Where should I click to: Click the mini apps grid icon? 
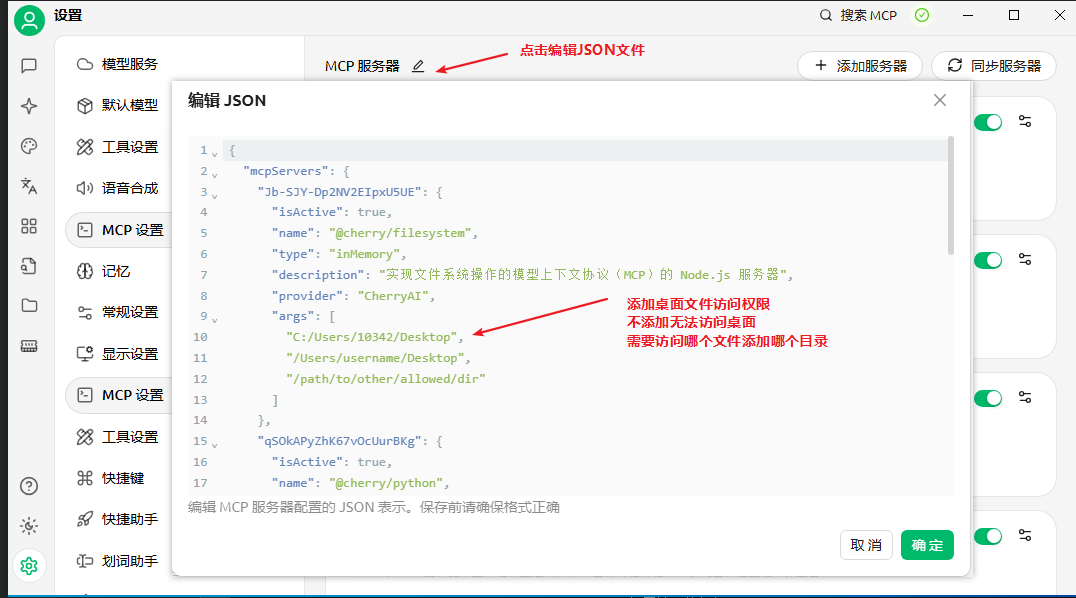coord(29,226)
